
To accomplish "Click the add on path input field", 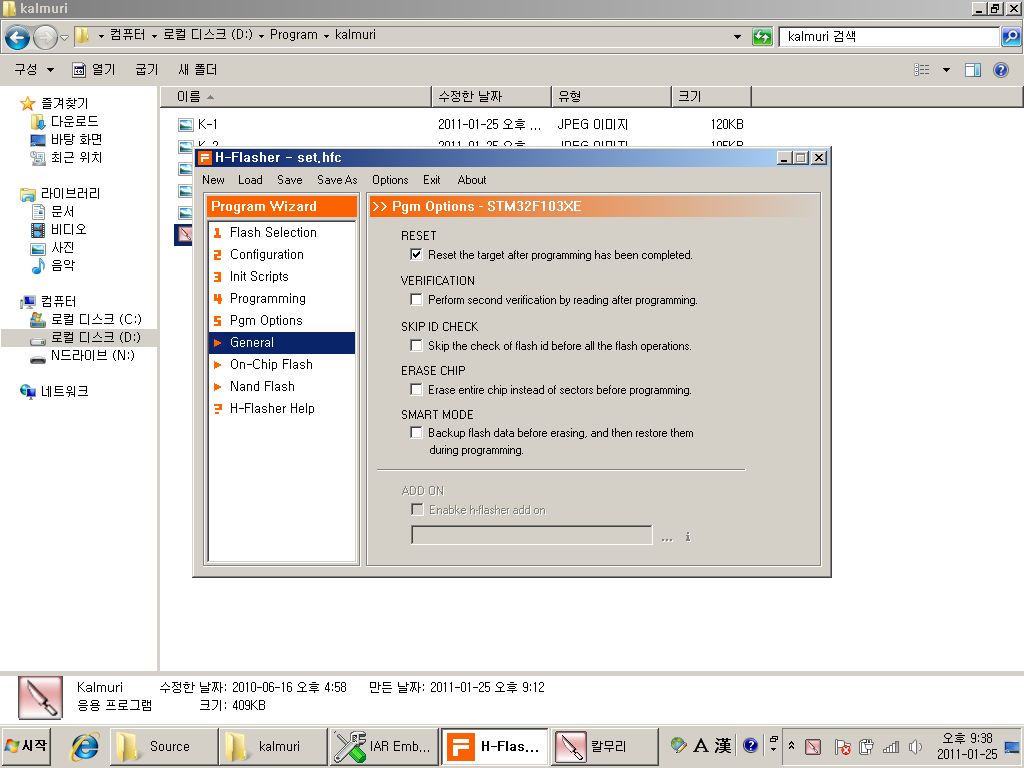I will 532,536.
